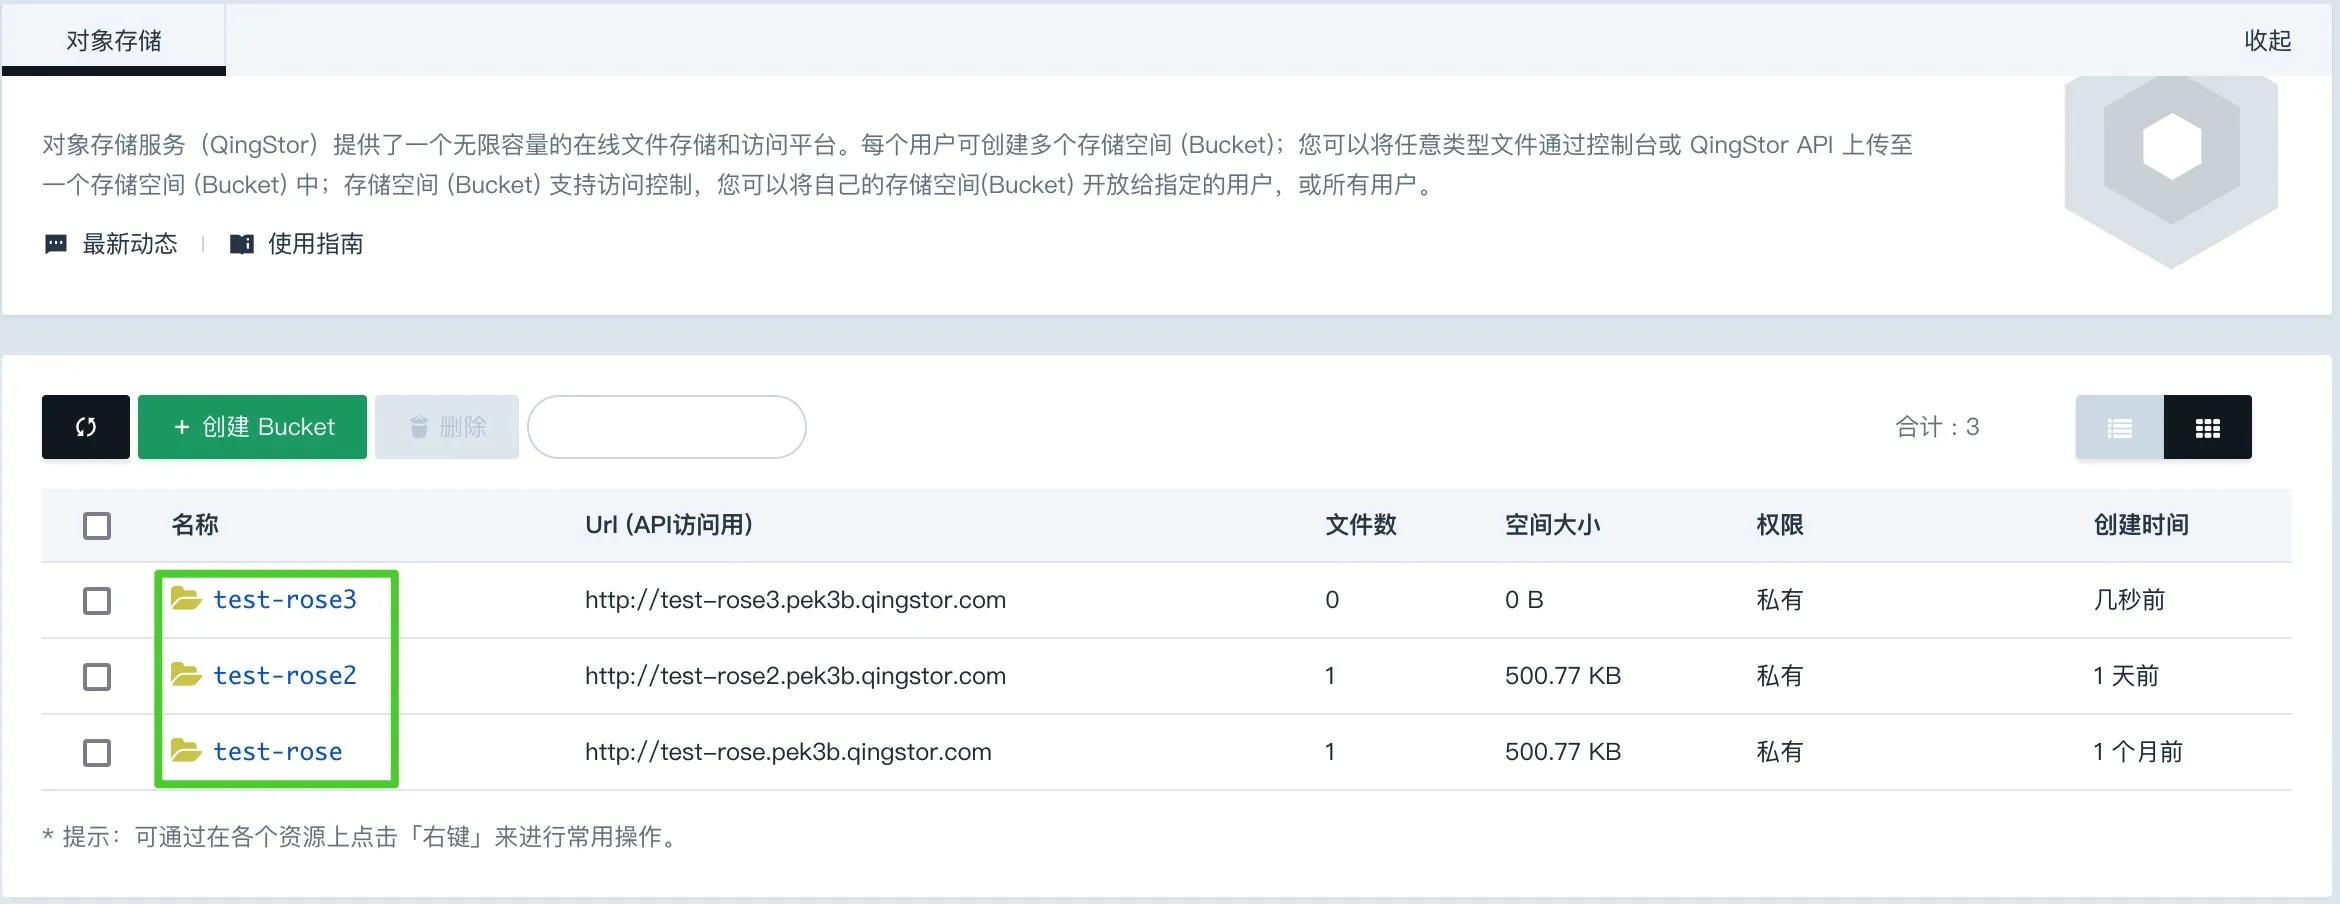Image resolution: width=2340 pixels, height=904 pixels.
Task: Switch to grid view layout
Action: pyautogui.click(x=2207, y=427)
